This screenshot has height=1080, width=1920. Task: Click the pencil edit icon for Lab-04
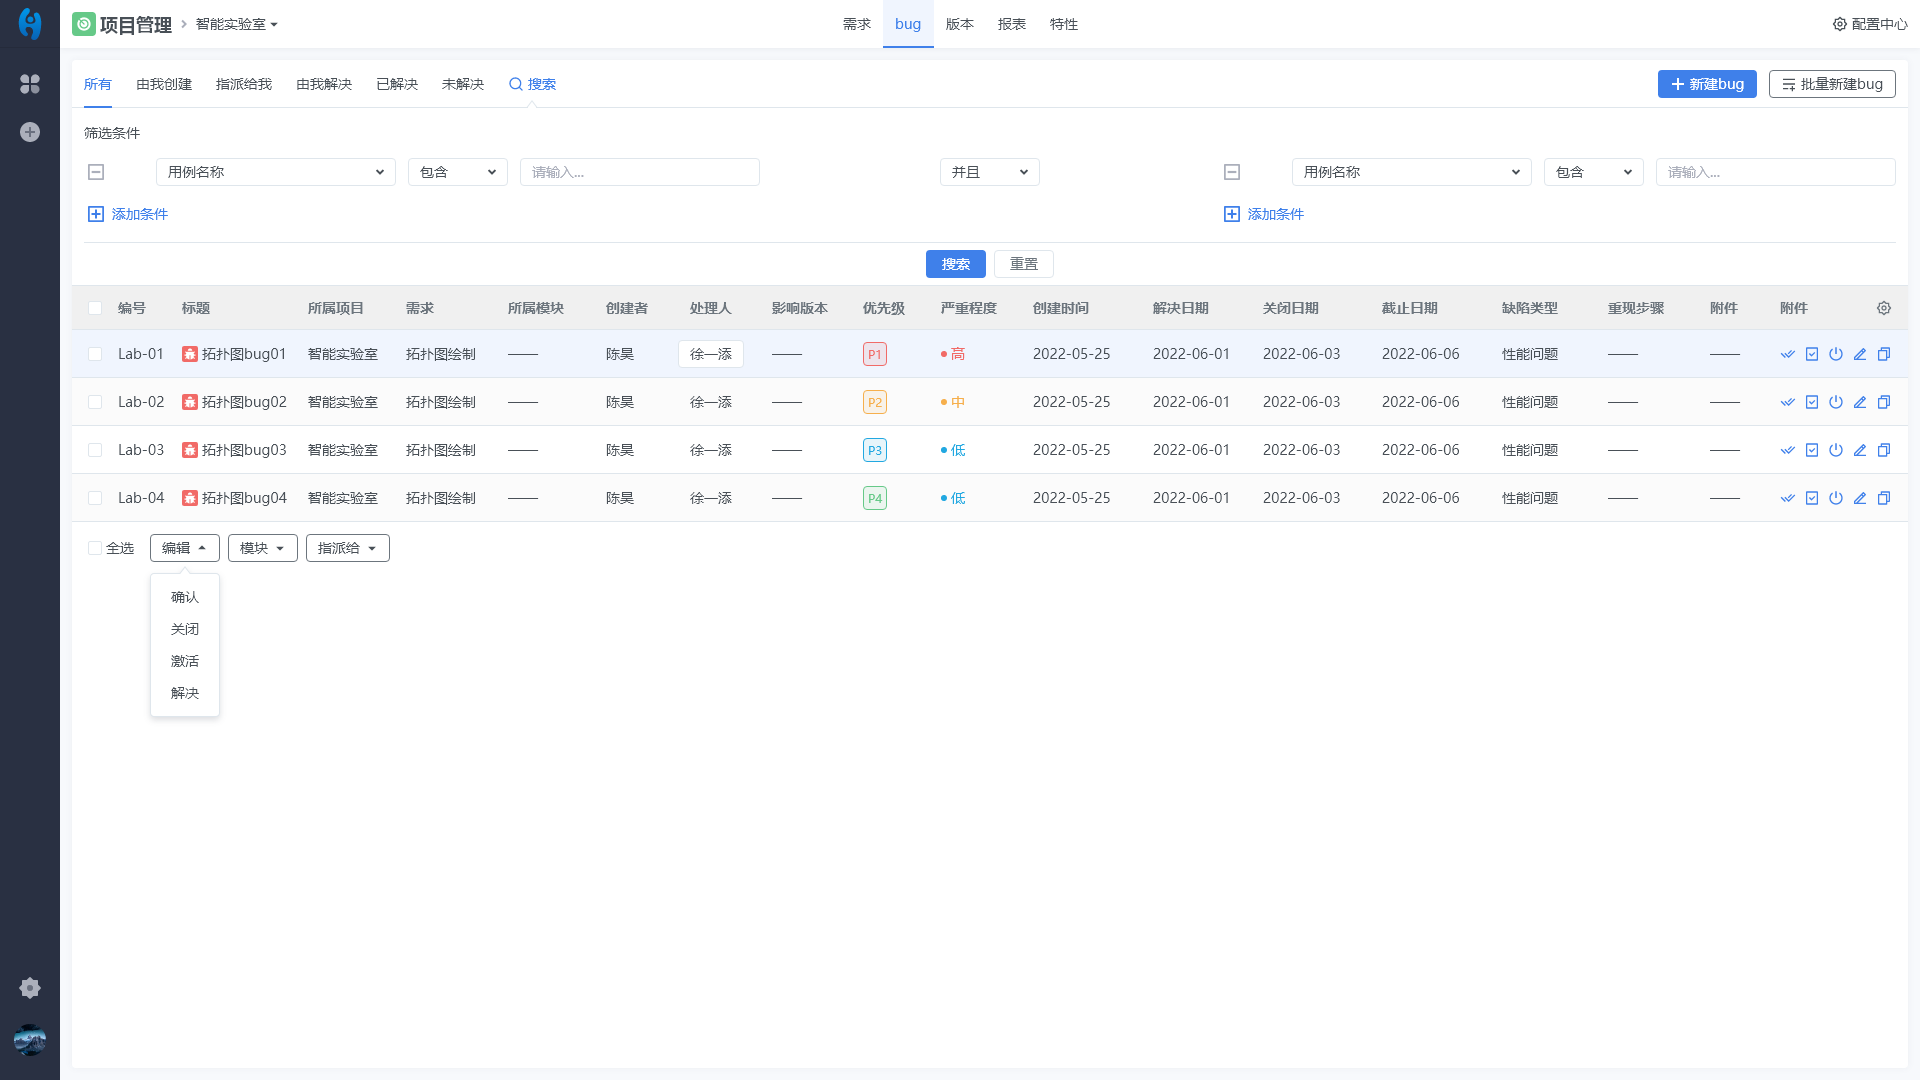(1860, 498)
